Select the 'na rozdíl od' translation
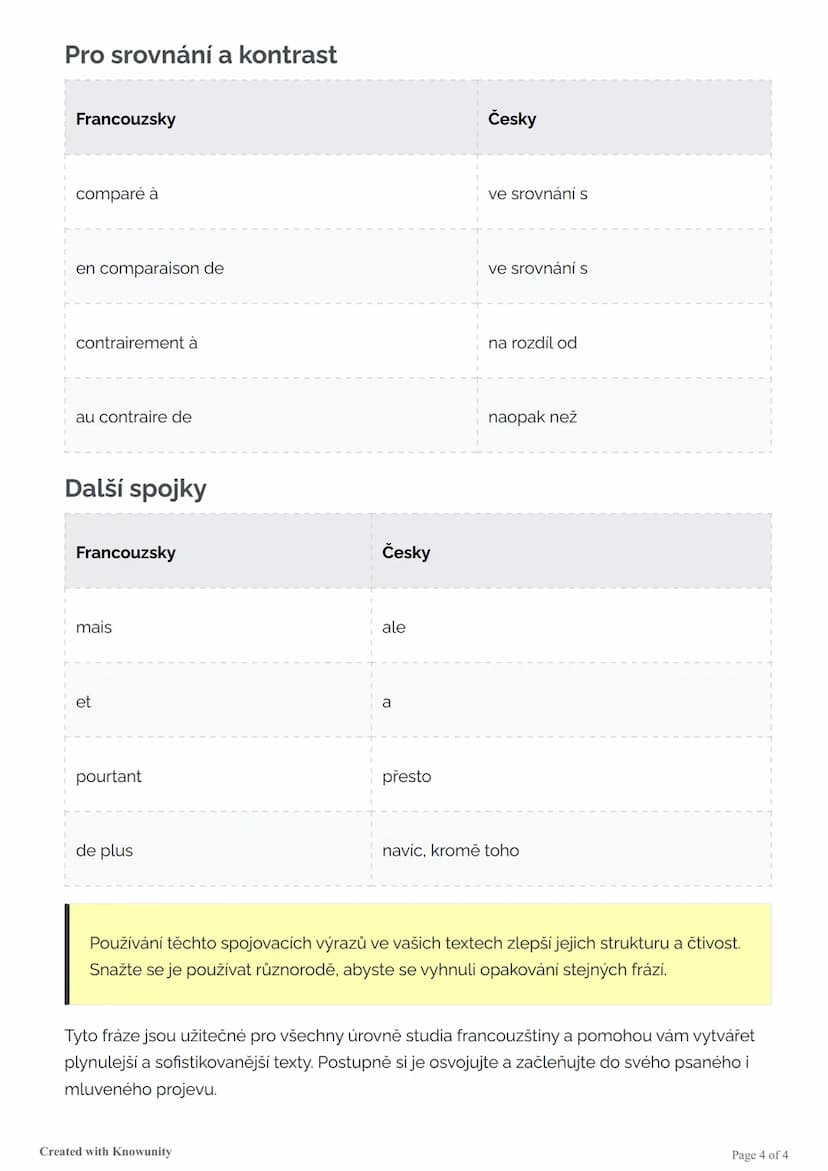 click(x=532, y=343)
